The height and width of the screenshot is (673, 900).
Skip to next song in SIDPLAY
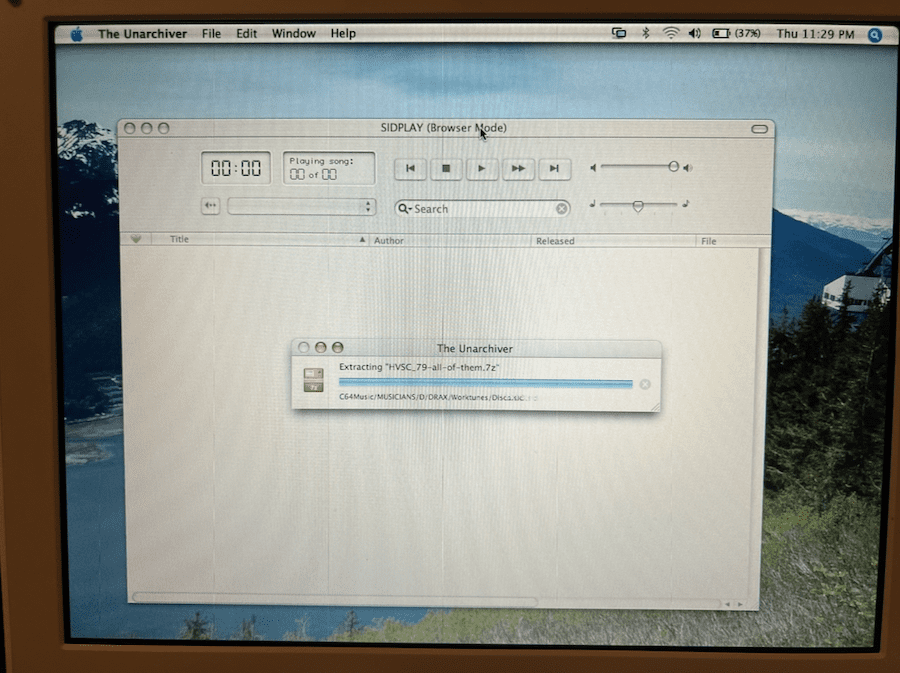pyautogui.click(x=554, y=169)
